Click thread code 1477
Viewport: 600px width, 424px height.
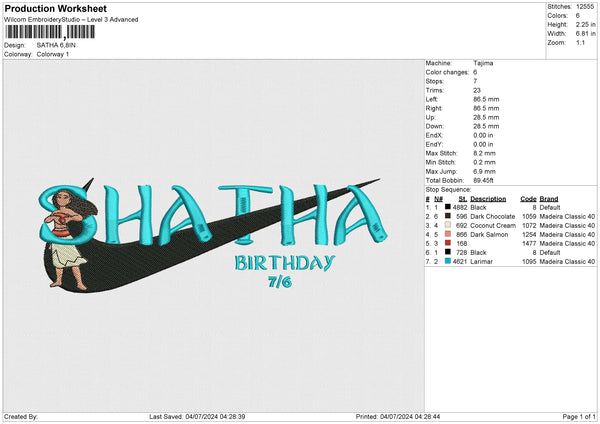pyautogui.click(x=529, y=243)
